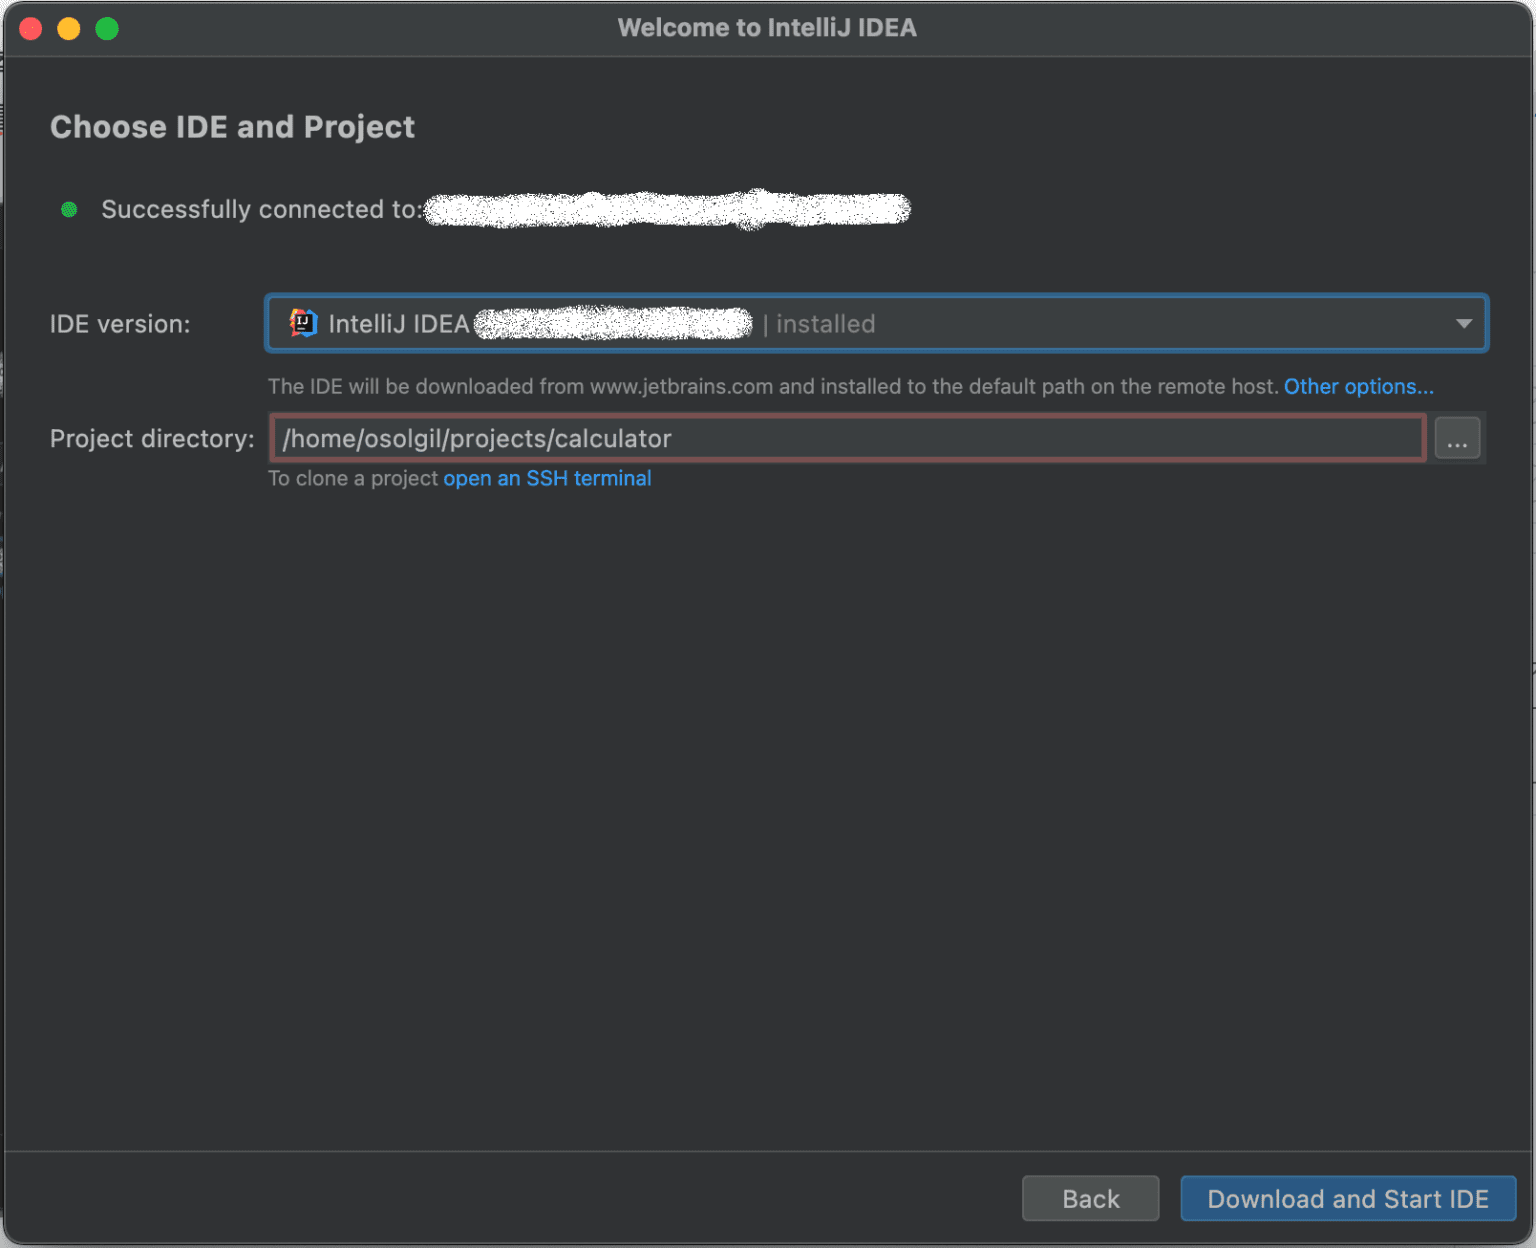Minimize window with the yellow button
This screenshot has height=1248, width=1536.
(x=68, y=28)
